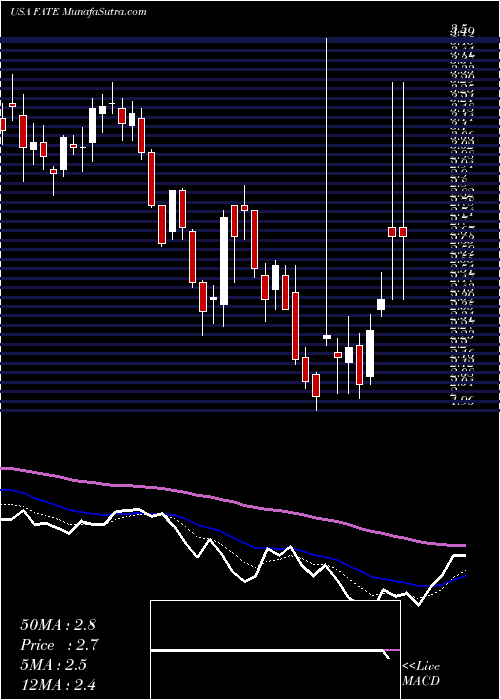Click the Price : 2.7 label

coord(59,645)
